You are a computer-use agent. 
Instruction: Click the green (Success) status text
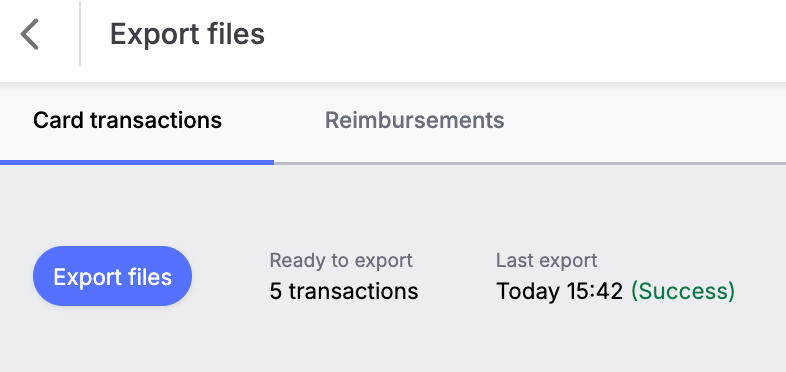tap(683, 291)
